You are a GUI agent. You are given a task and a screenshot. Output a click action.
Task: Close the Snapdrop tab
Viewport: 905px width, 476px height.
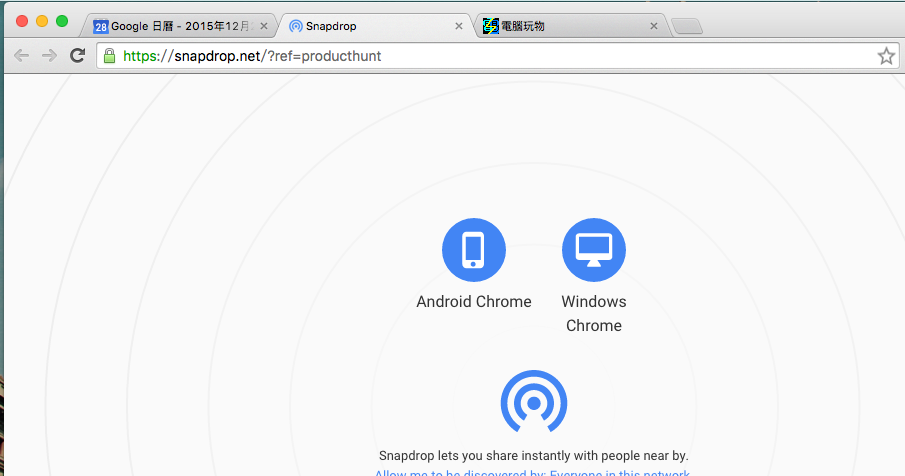pos(459,26)
